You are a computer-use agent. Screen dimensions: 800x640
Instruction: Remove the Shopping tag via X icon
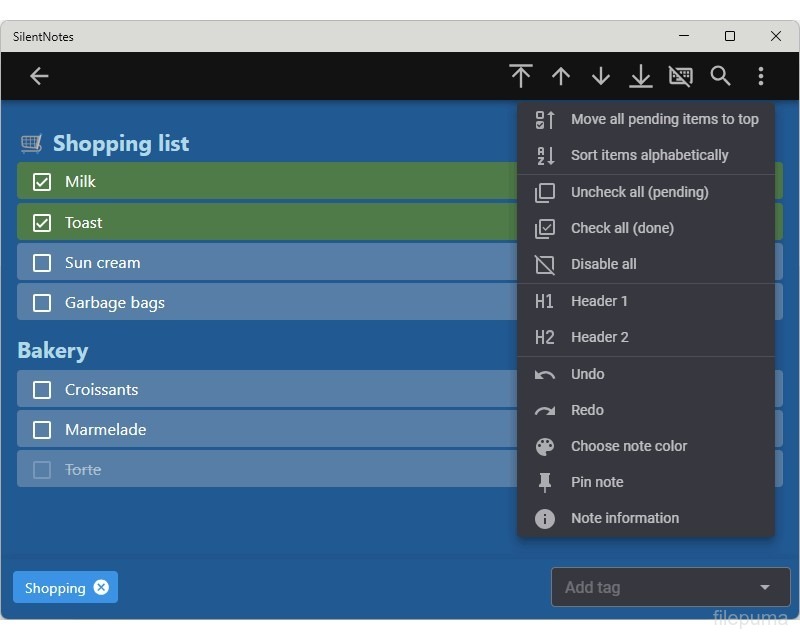pyautogui.click(x=101, y=587)
